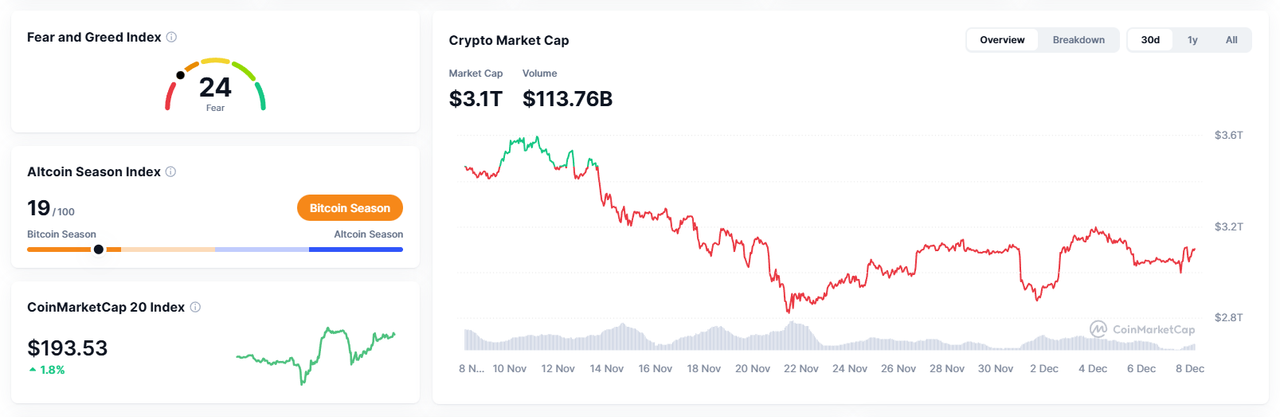Switch chart to Breakdown view
Viewport: 1280px width, 417px height.
tap(1078, 40)
